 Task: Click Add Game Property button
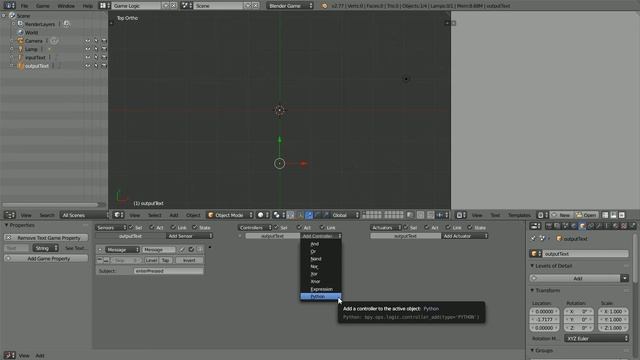coord(46,258)
